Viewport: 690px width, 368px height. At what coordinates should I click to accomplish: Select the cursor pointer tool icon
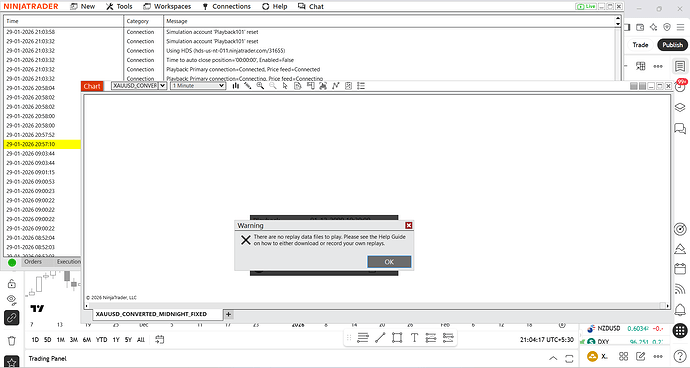tap(285, 86)
